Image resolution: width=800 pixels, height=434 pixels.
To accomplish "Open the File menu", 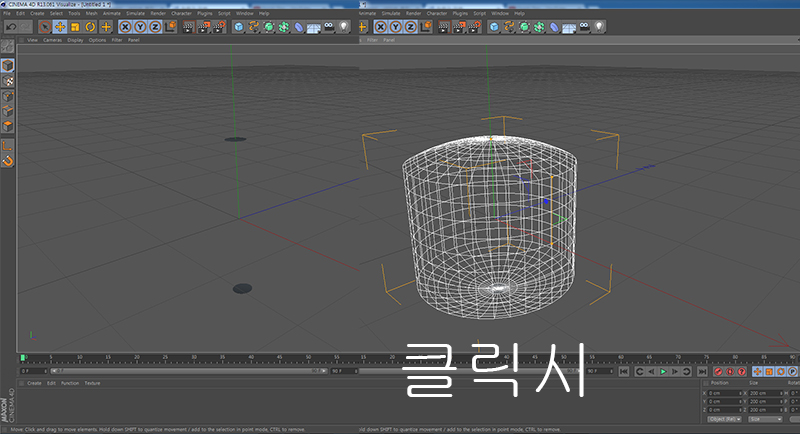I will click(7, 13).
